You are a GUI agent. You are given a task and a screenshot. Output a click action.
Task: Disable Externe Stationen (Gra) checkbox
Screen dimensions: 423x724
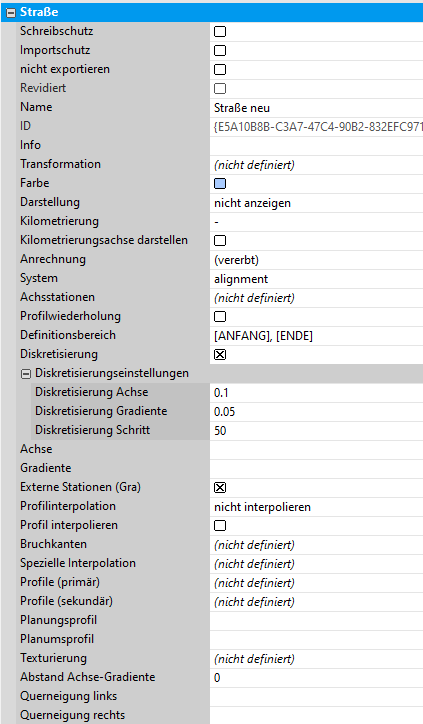click(x=220, y=488)
